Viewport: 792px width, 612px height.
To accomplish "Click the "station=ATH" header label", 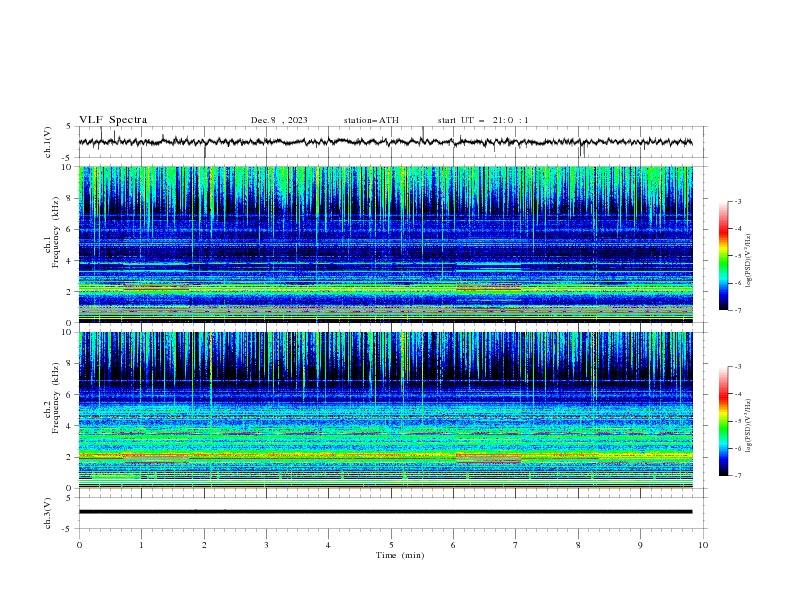I will [x=371, y=120].
